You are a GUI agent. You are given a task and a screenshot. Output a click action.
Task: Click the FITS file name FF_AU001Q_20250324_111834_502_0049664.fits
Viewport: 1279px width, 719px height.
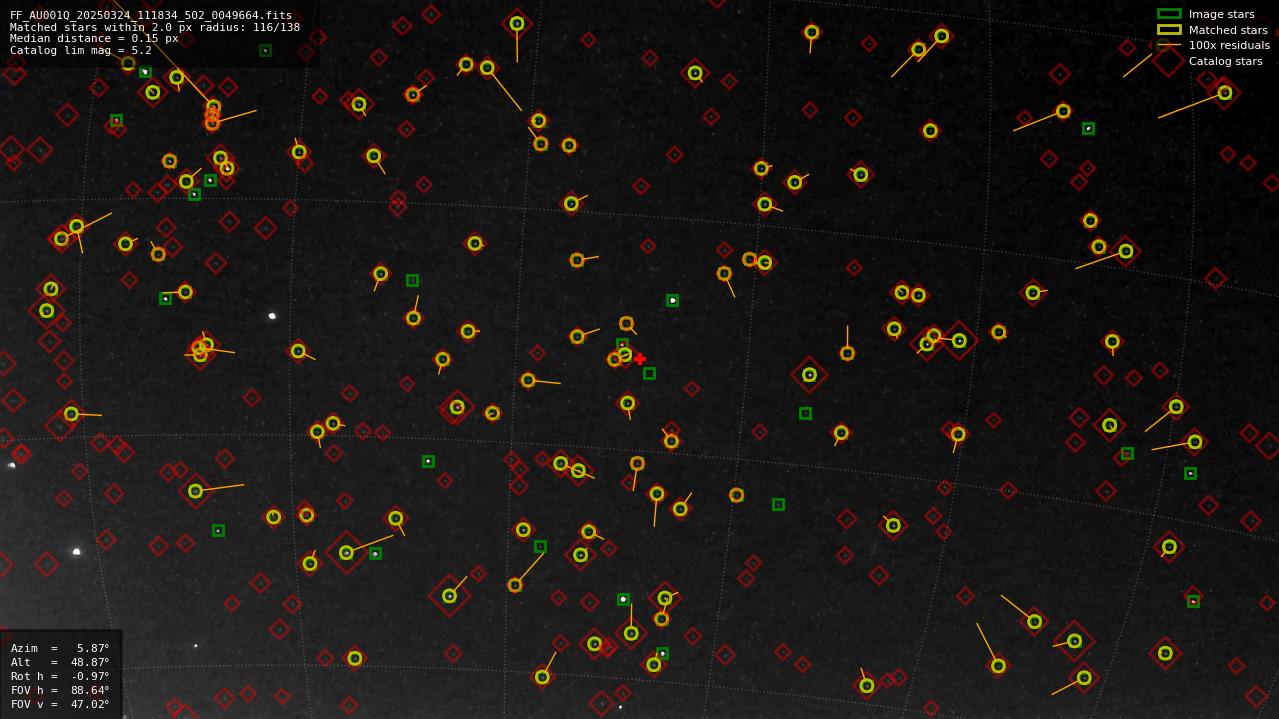tap(151, 16)
